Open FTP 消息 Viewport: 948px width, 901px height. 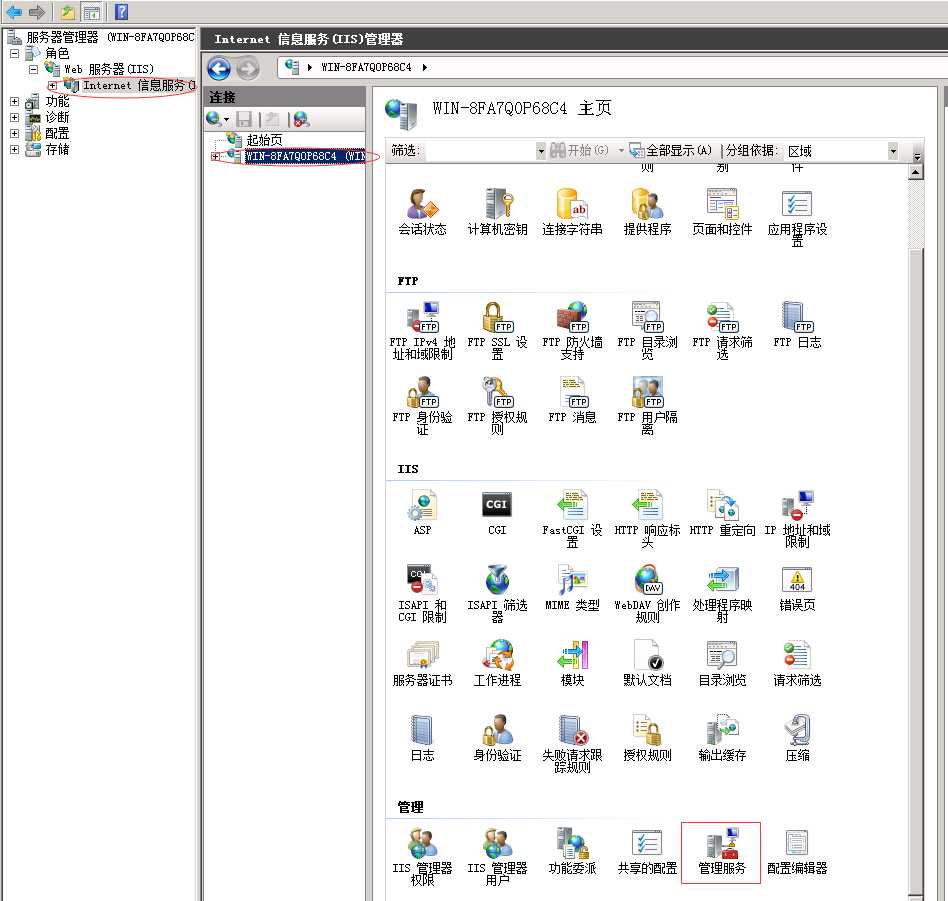click(x=572, y=399)
